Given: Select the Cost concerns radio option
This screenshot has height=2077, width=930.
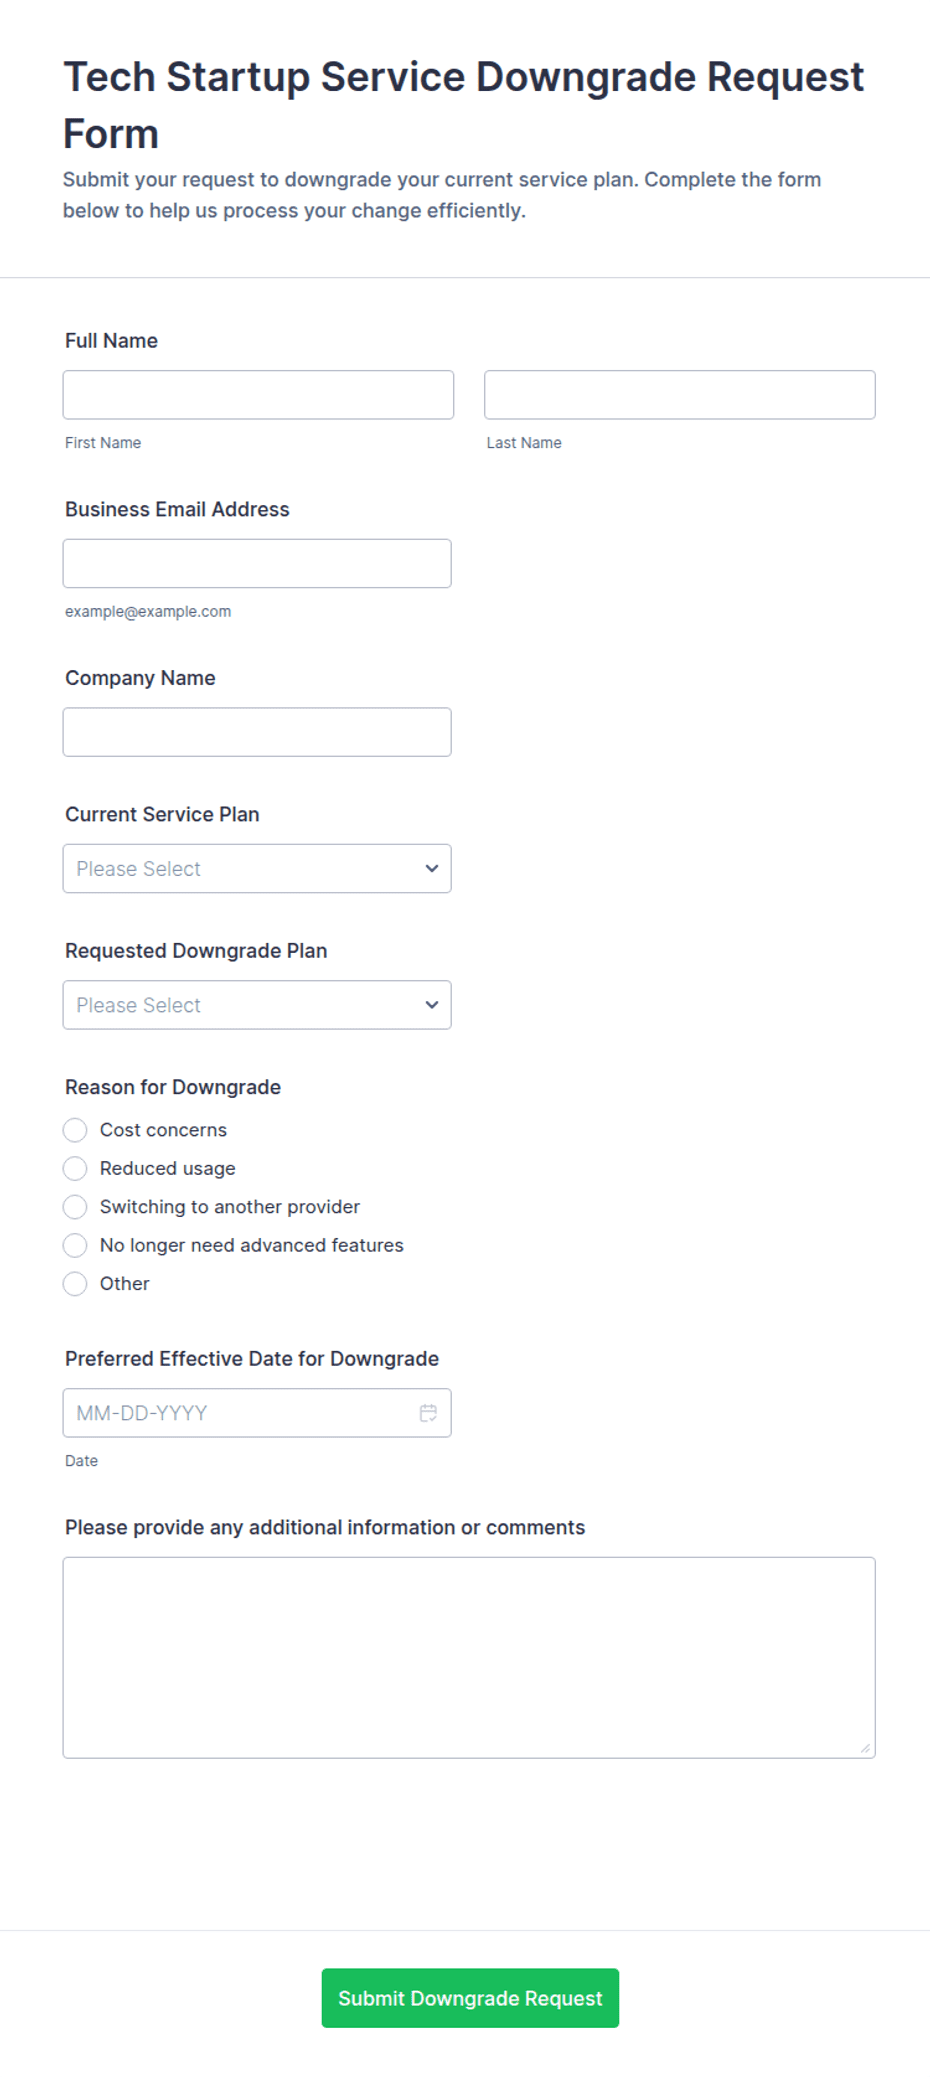Looking at the screenshot, I should pos(75,1129).
